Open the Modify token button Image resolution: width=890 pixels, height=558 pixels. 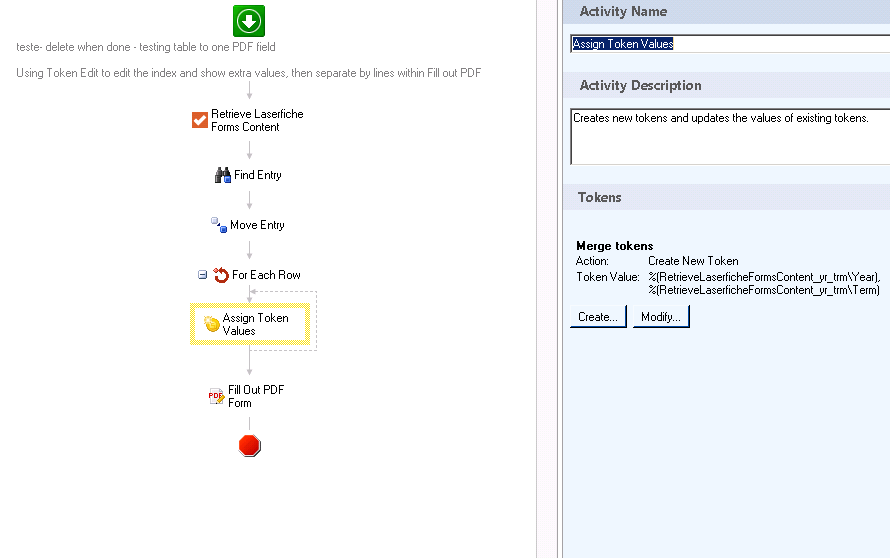[x=661, y=317]
